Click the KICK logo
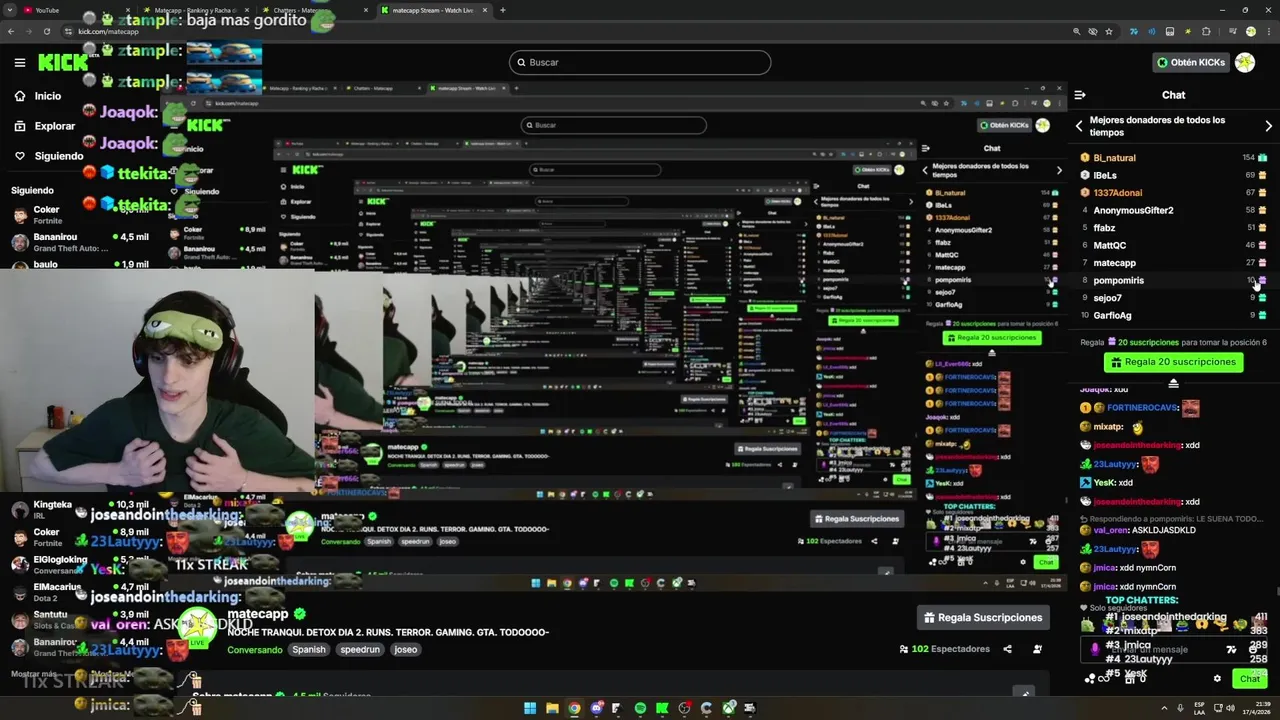Screen dimensions: 1280x720 pos(63,62)
